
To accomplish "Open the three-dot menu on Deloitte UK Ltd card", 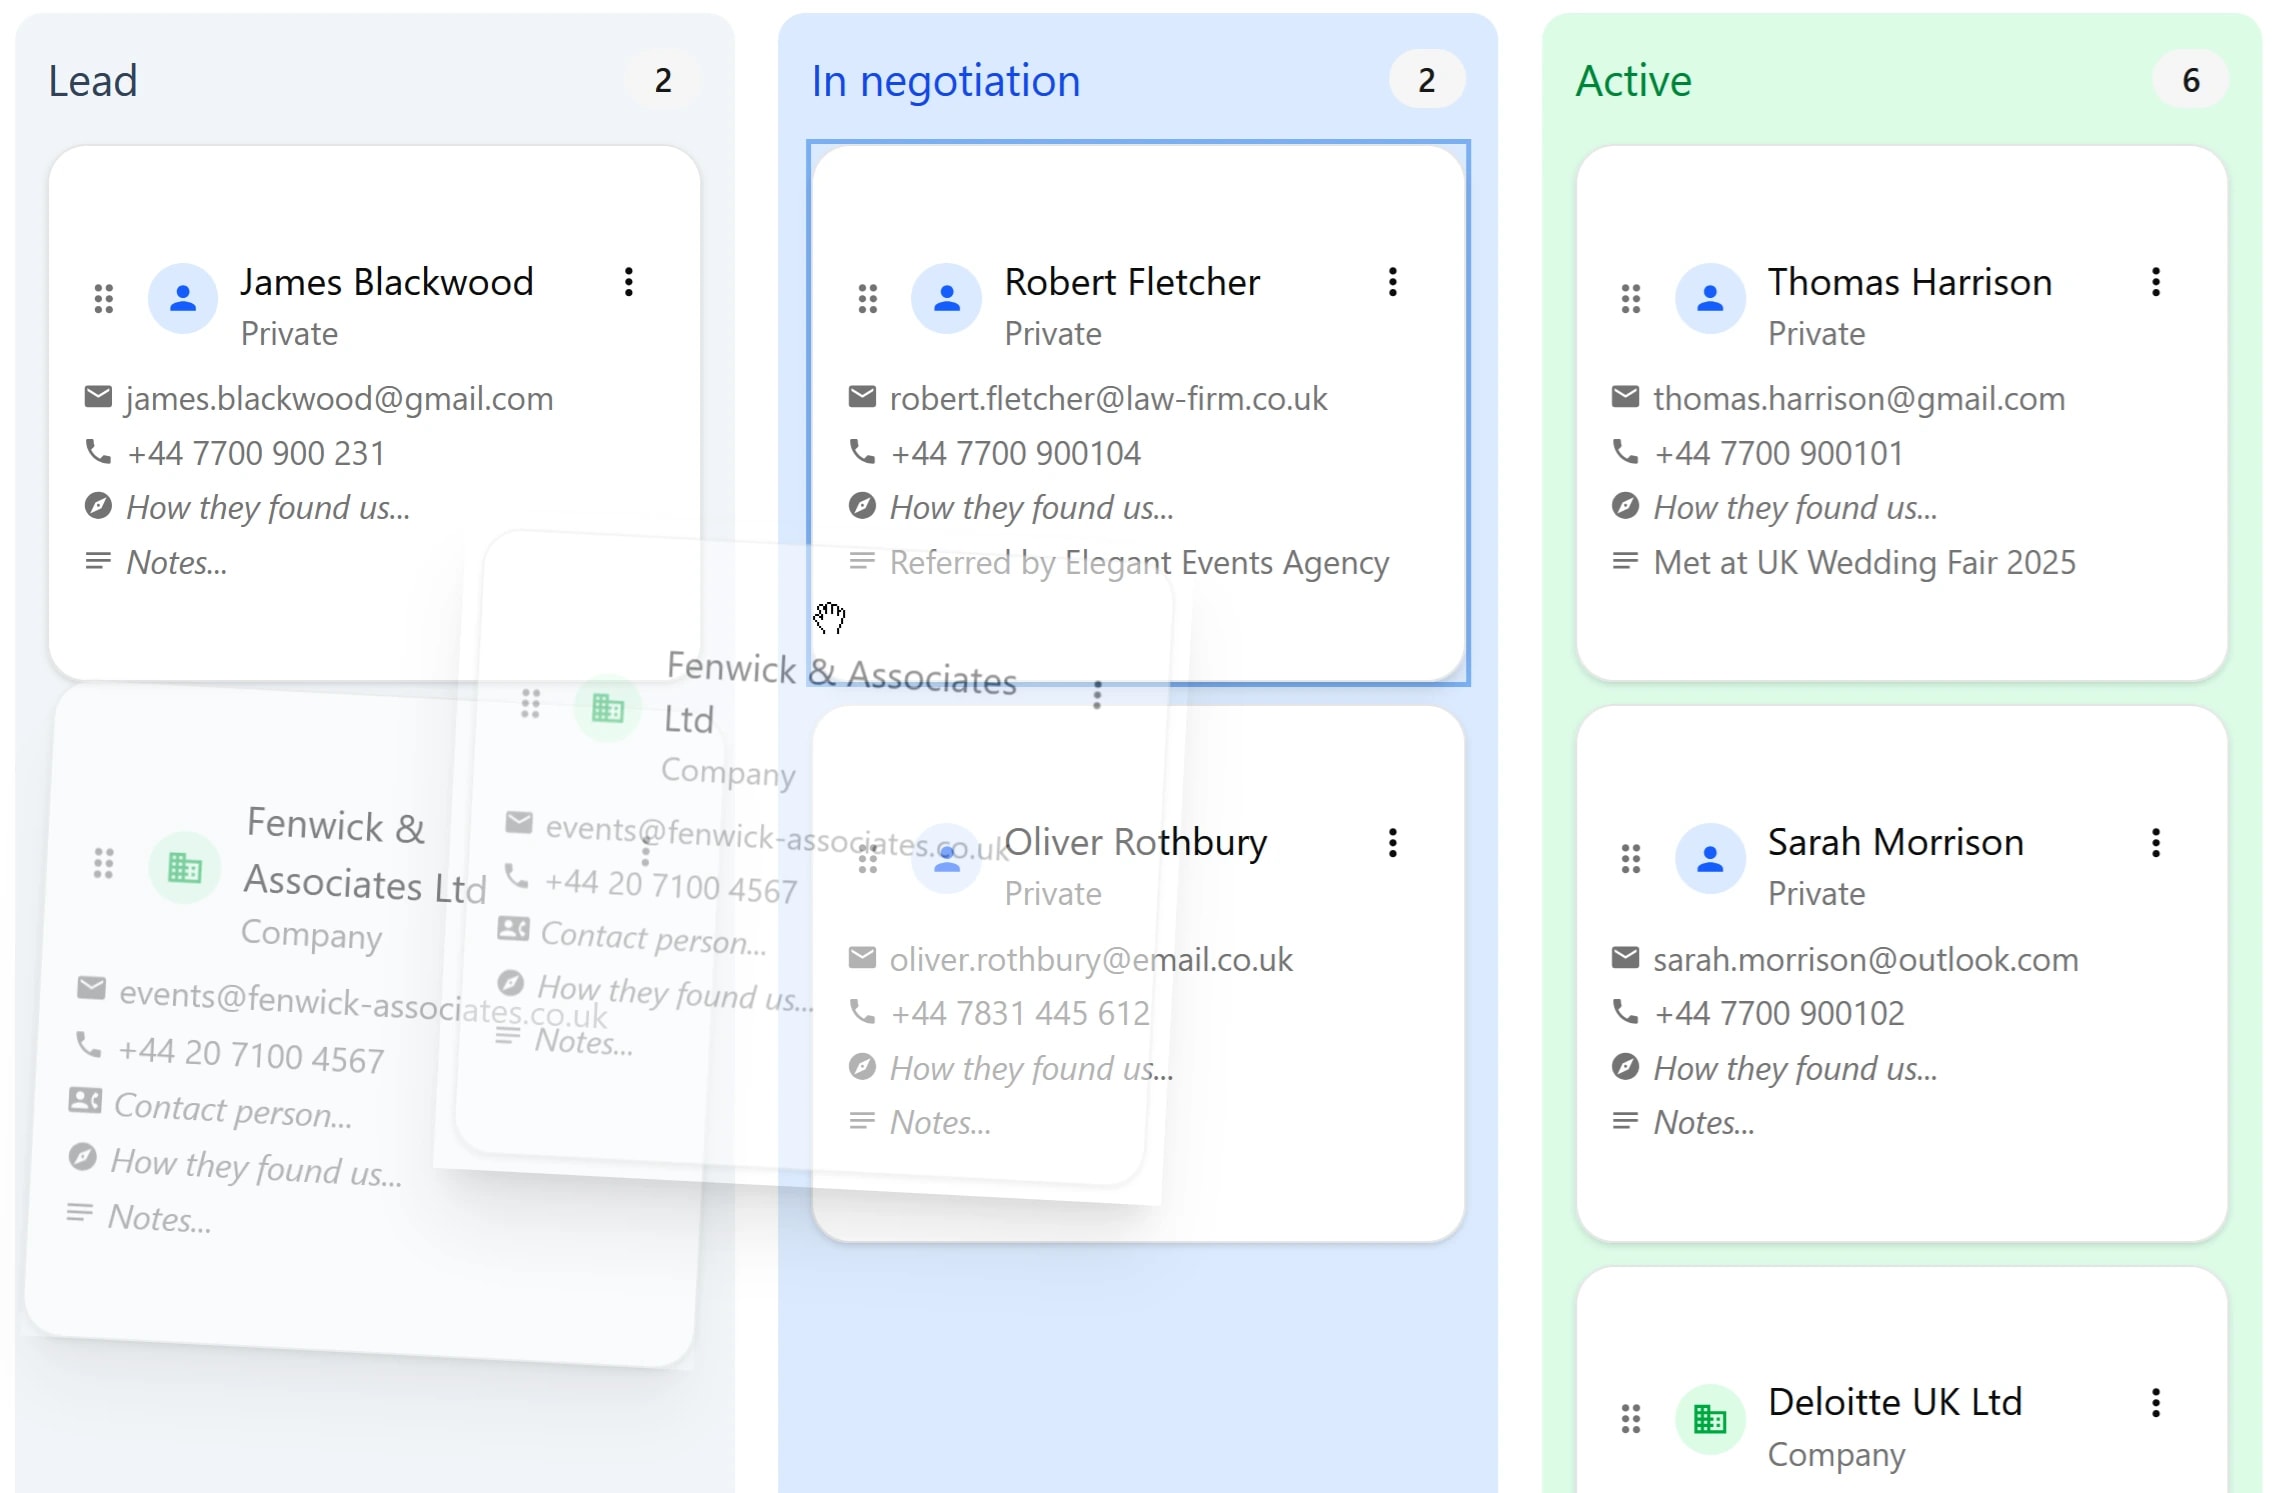I will [x=2156, y=1403].
